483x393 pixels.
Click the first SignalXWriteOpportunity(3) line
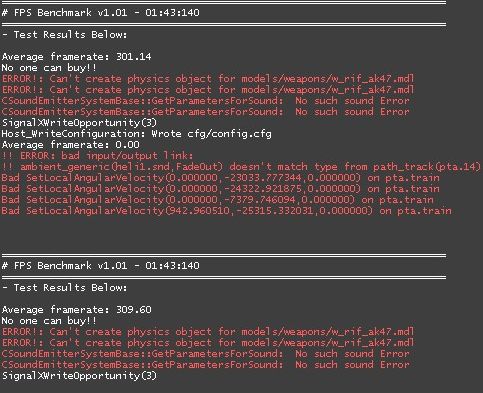pos(79,123)
